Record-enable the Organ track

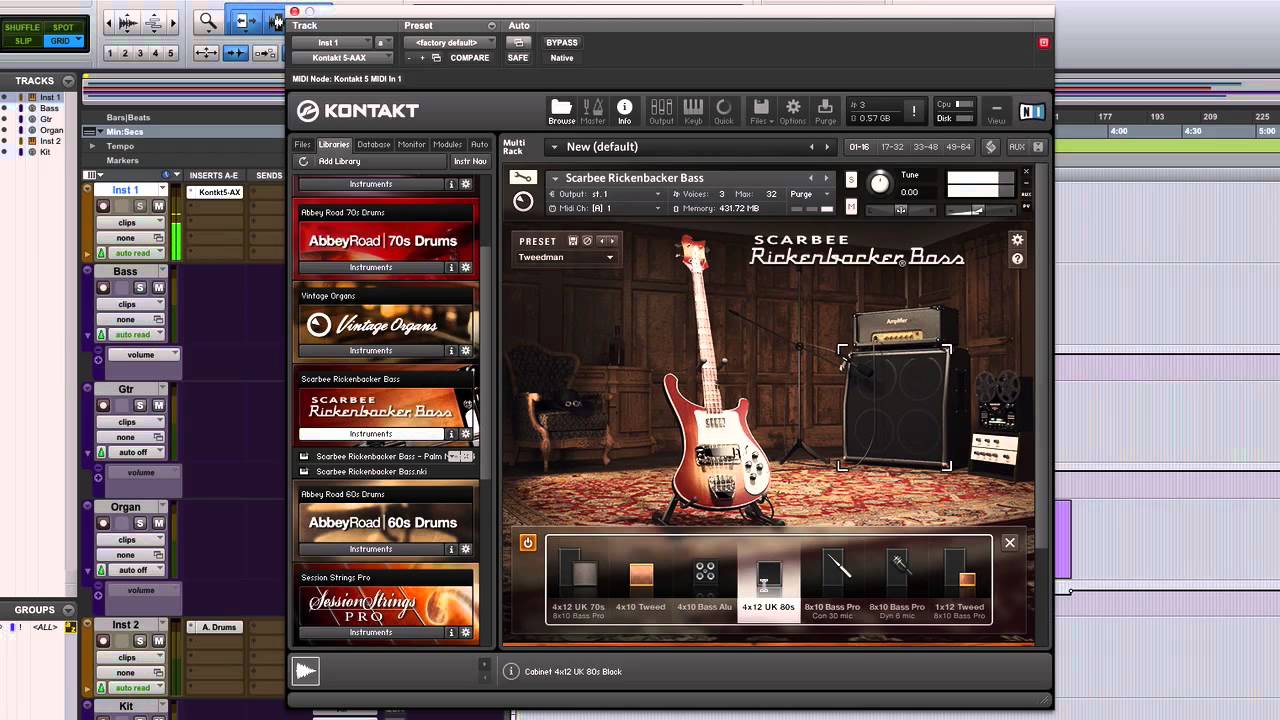103,523
